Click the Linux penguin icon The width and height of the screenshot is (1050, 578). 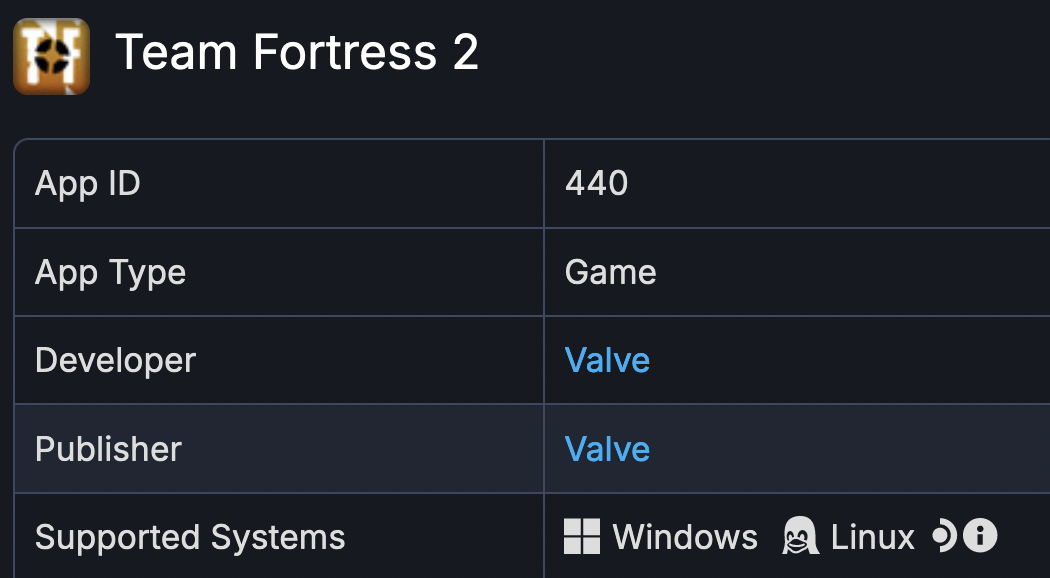(800, 536)
